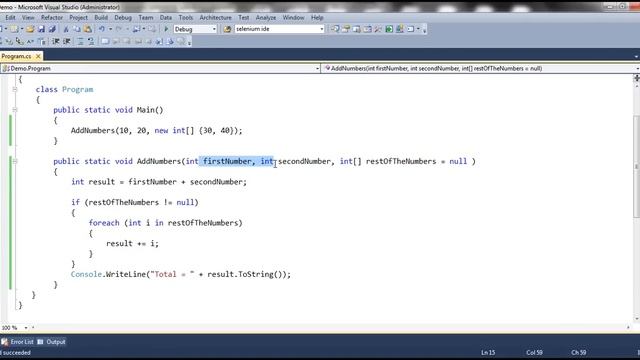Click the Open File folder icon

[30, 29]
